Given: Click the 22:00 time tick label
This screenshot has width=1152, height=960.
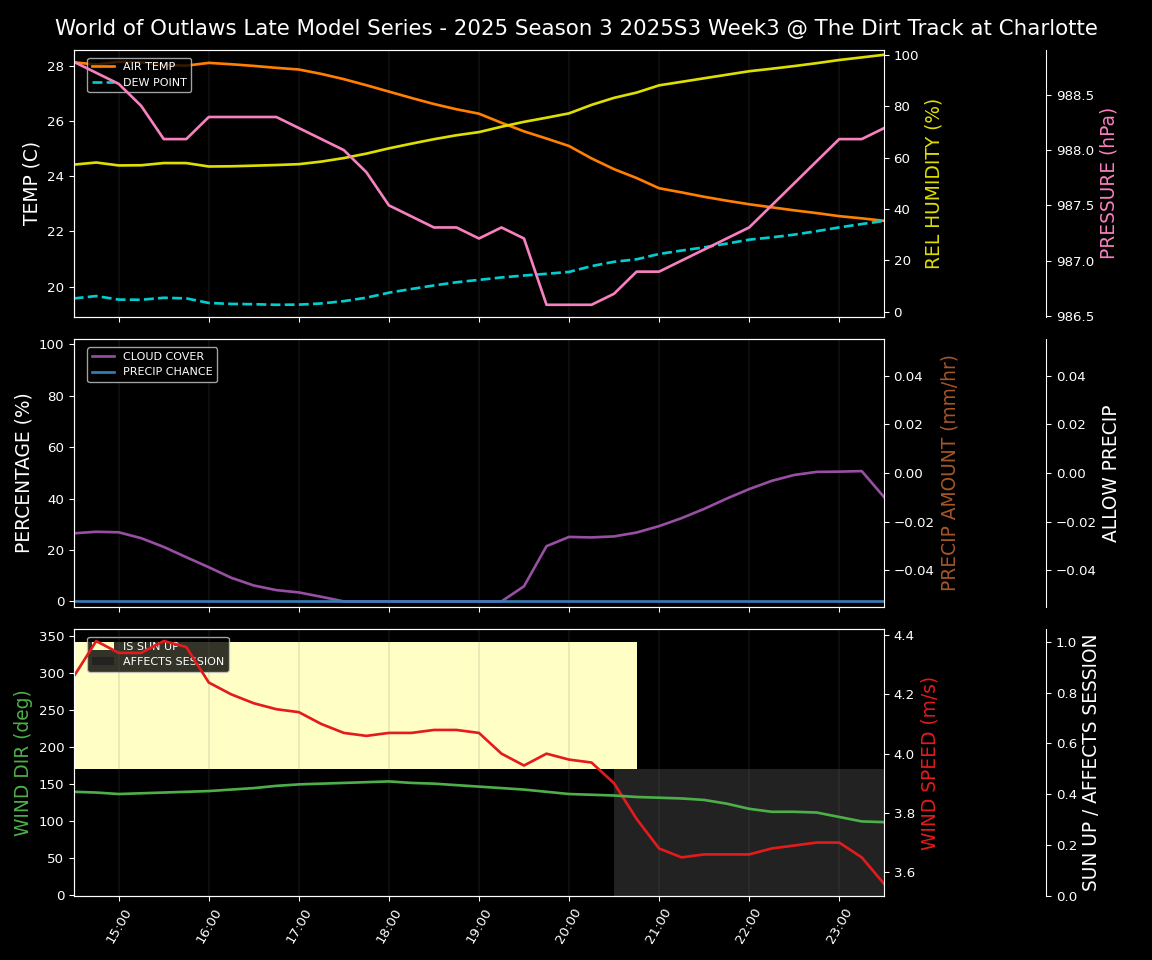Looking at the screenshot, I should coord(749,927).
